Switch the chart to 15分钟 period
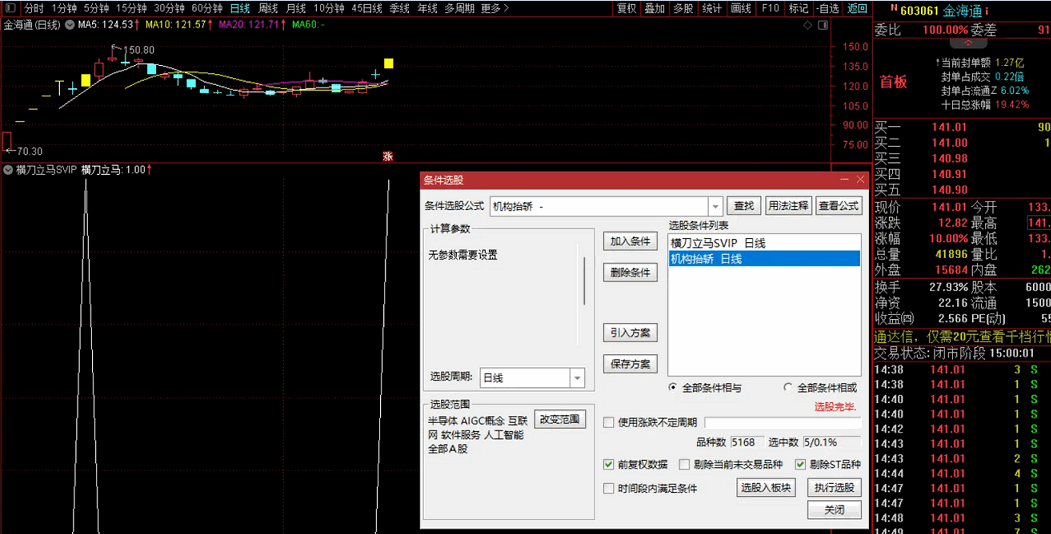The height and width of the screenshot is (534, 1051). 131,8
